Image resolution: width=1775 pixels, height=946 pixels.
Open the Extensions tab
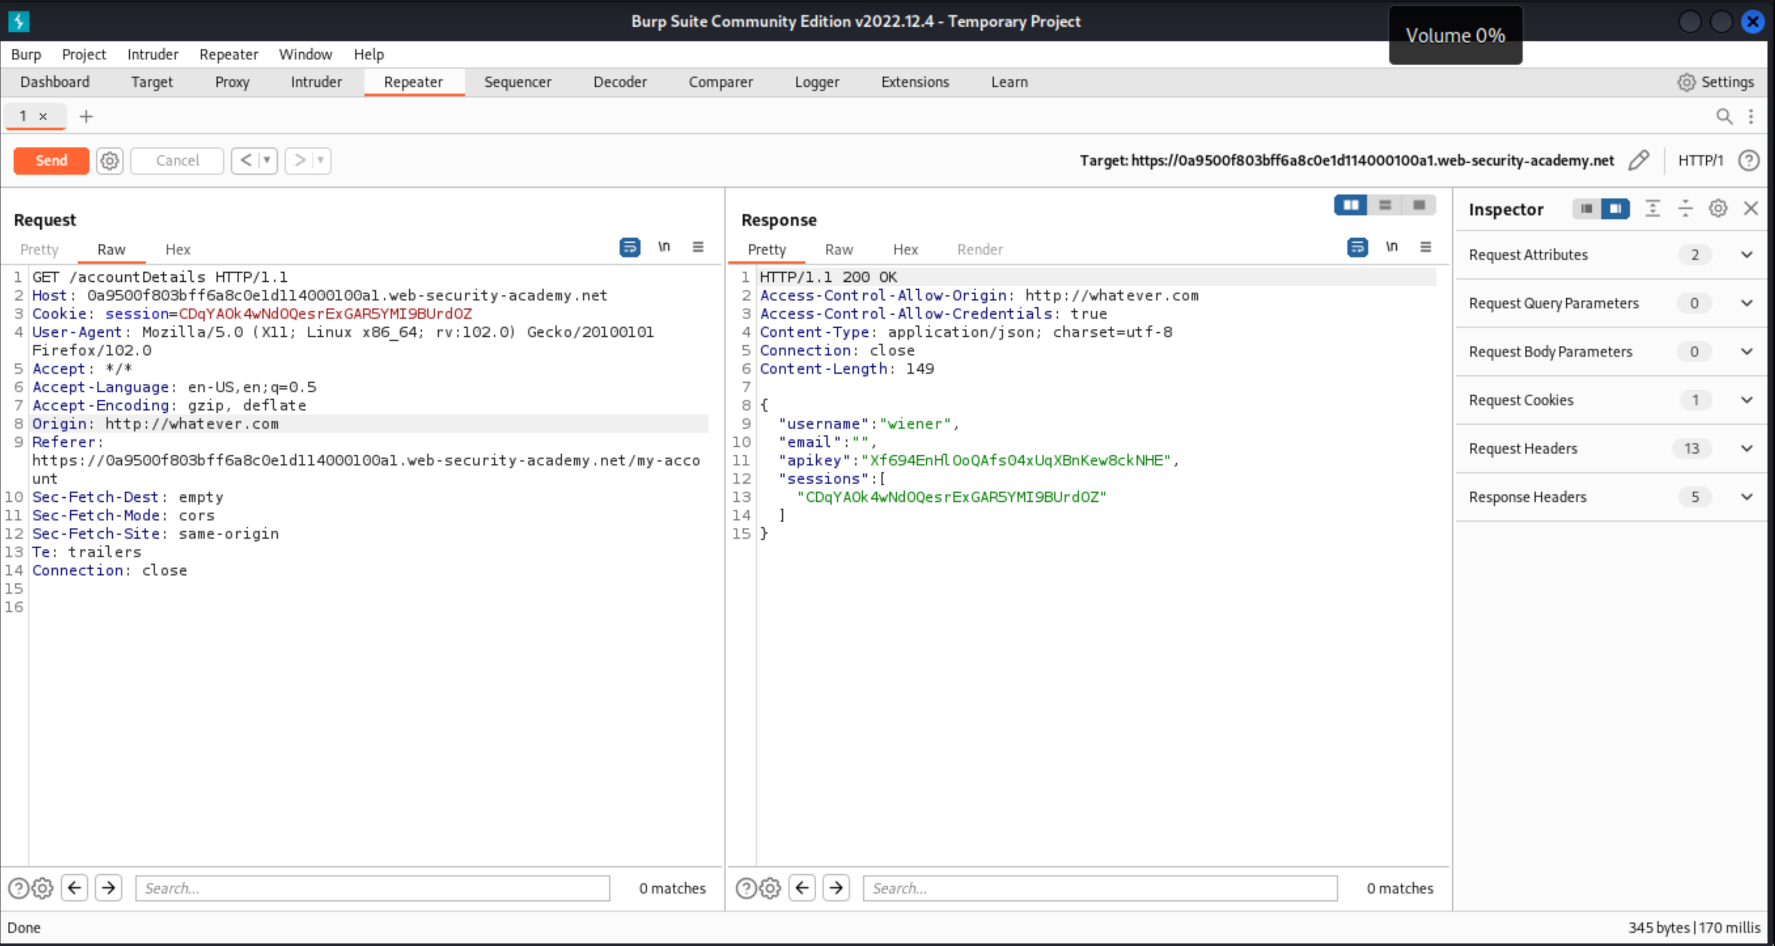click(915, 82)
